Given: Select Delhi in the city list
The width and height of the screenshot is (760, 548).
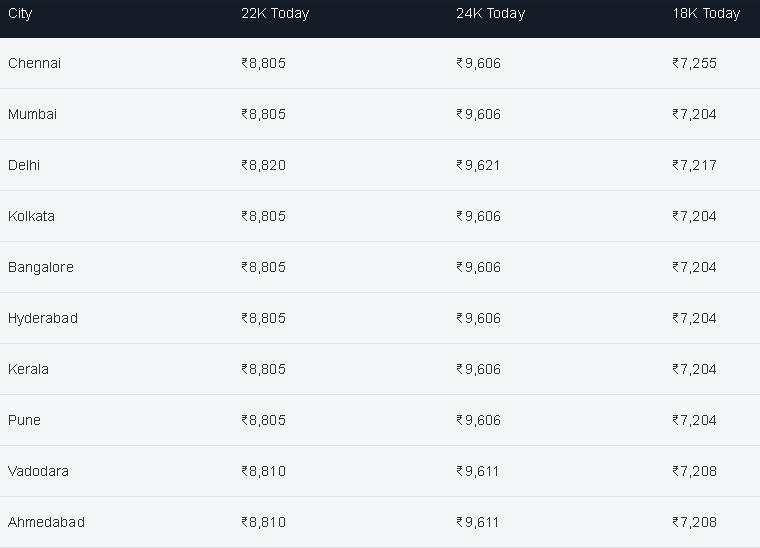Looking at the screenshot, I should (x=24, y=165).
